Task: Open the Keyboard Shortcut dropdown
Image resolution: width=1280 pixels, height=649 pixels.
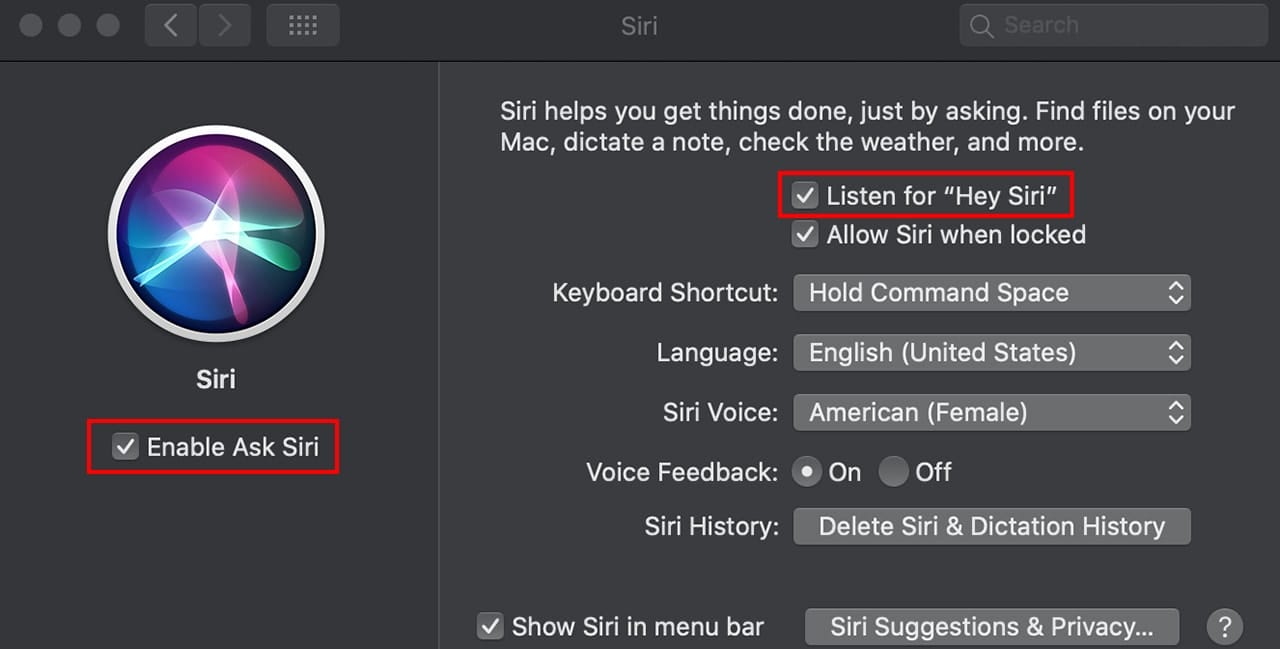Action: (x=991, y=293)
